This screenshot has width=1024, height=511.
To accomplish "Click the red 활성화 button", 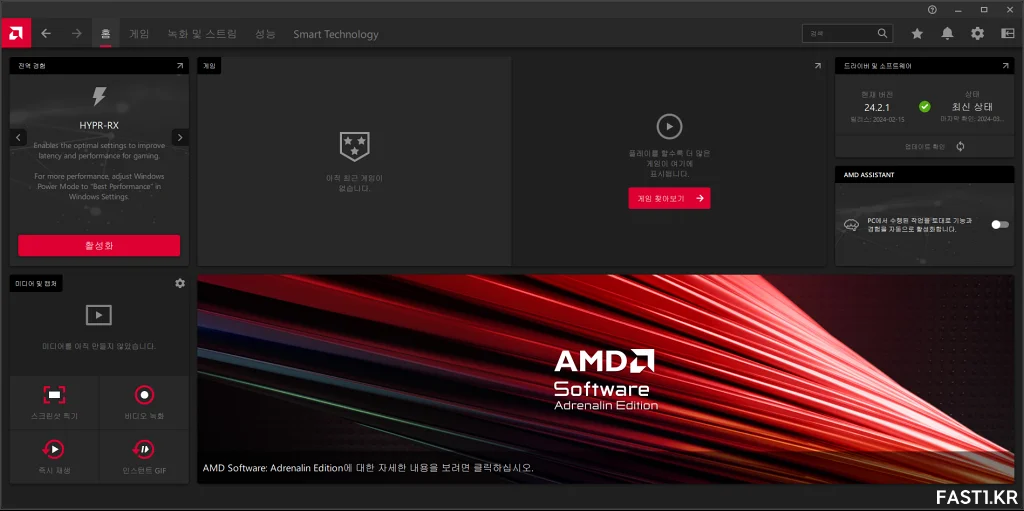I will tap(99, 246).
